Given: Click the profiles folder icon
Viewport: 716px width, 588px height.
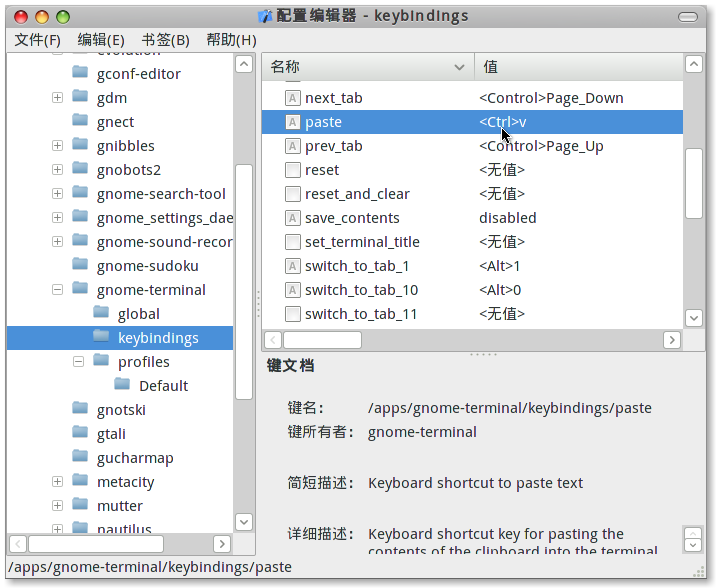Looking at the screenshot, I should point(101,360).
